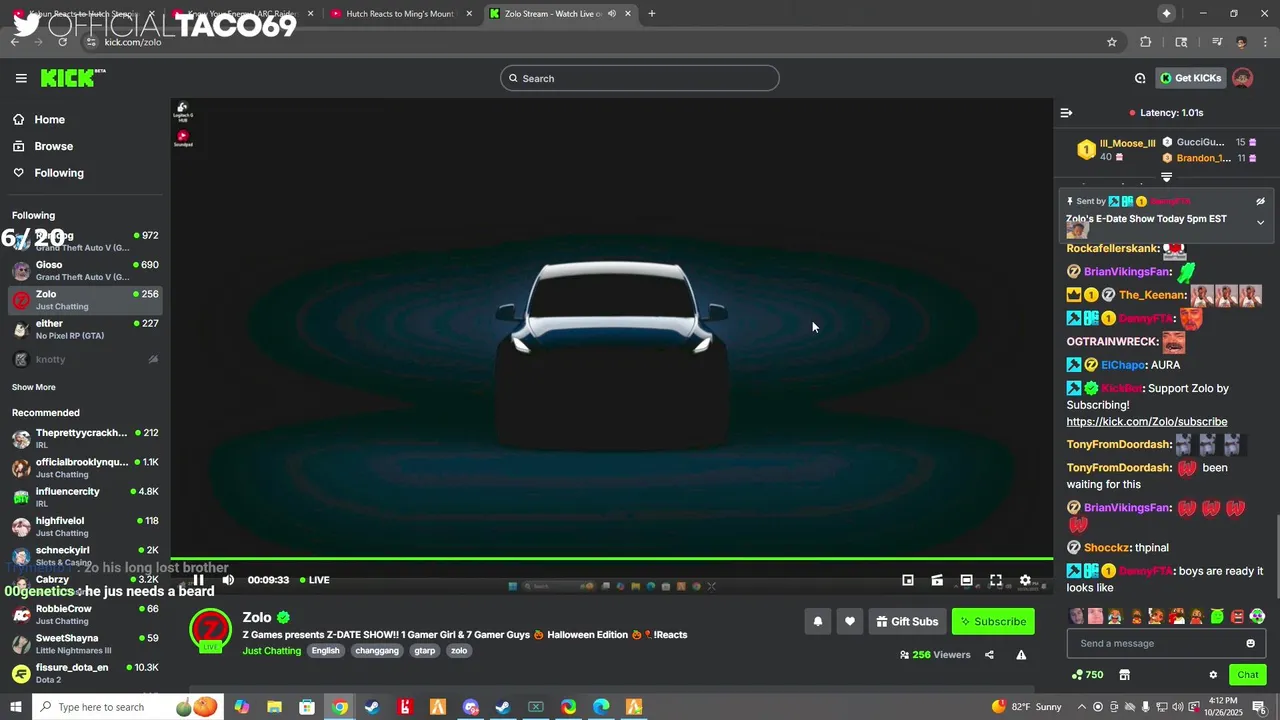This screenshot has height=720, width=1280.
Task: Open the Home sidebar item
Action: [49, 119]
